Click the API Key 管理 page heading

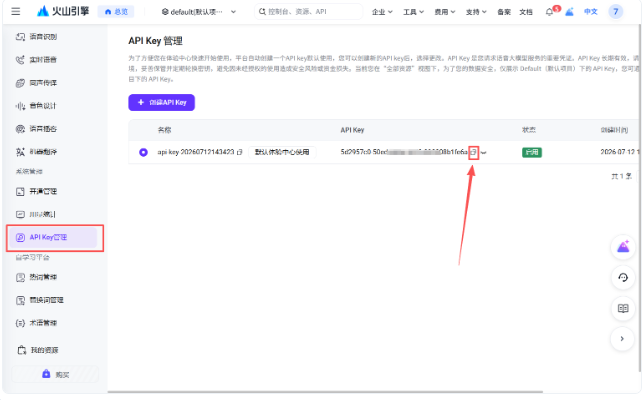point(155,41)
